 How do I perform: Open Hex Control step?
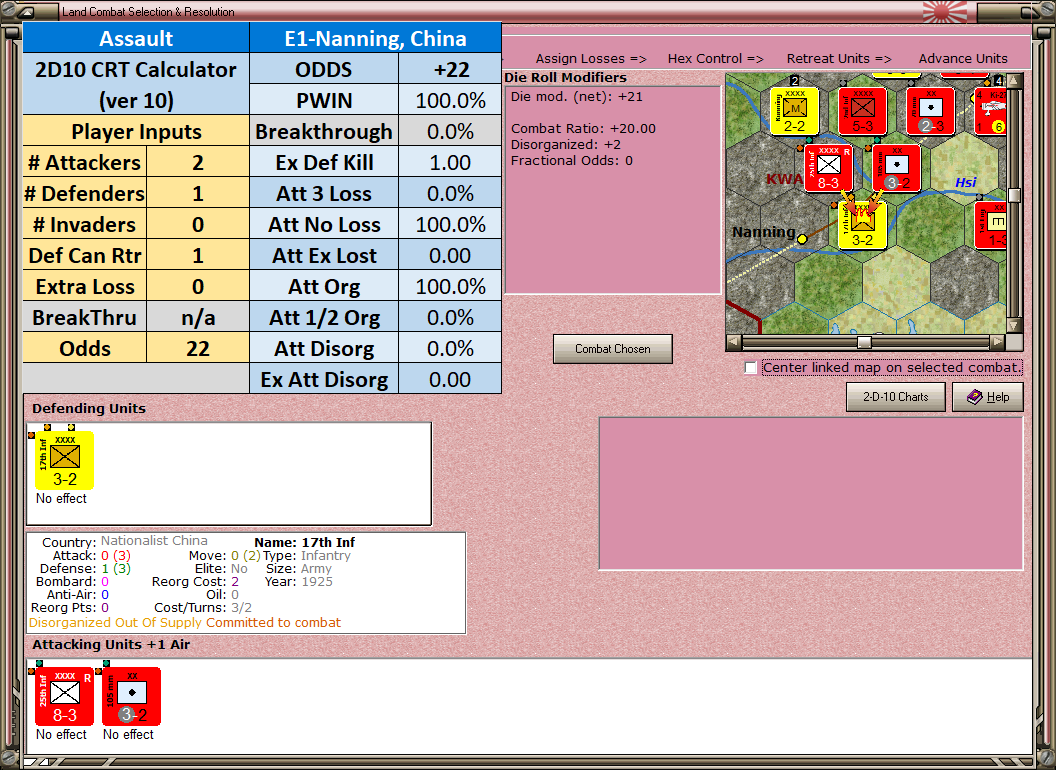(715, 59)
